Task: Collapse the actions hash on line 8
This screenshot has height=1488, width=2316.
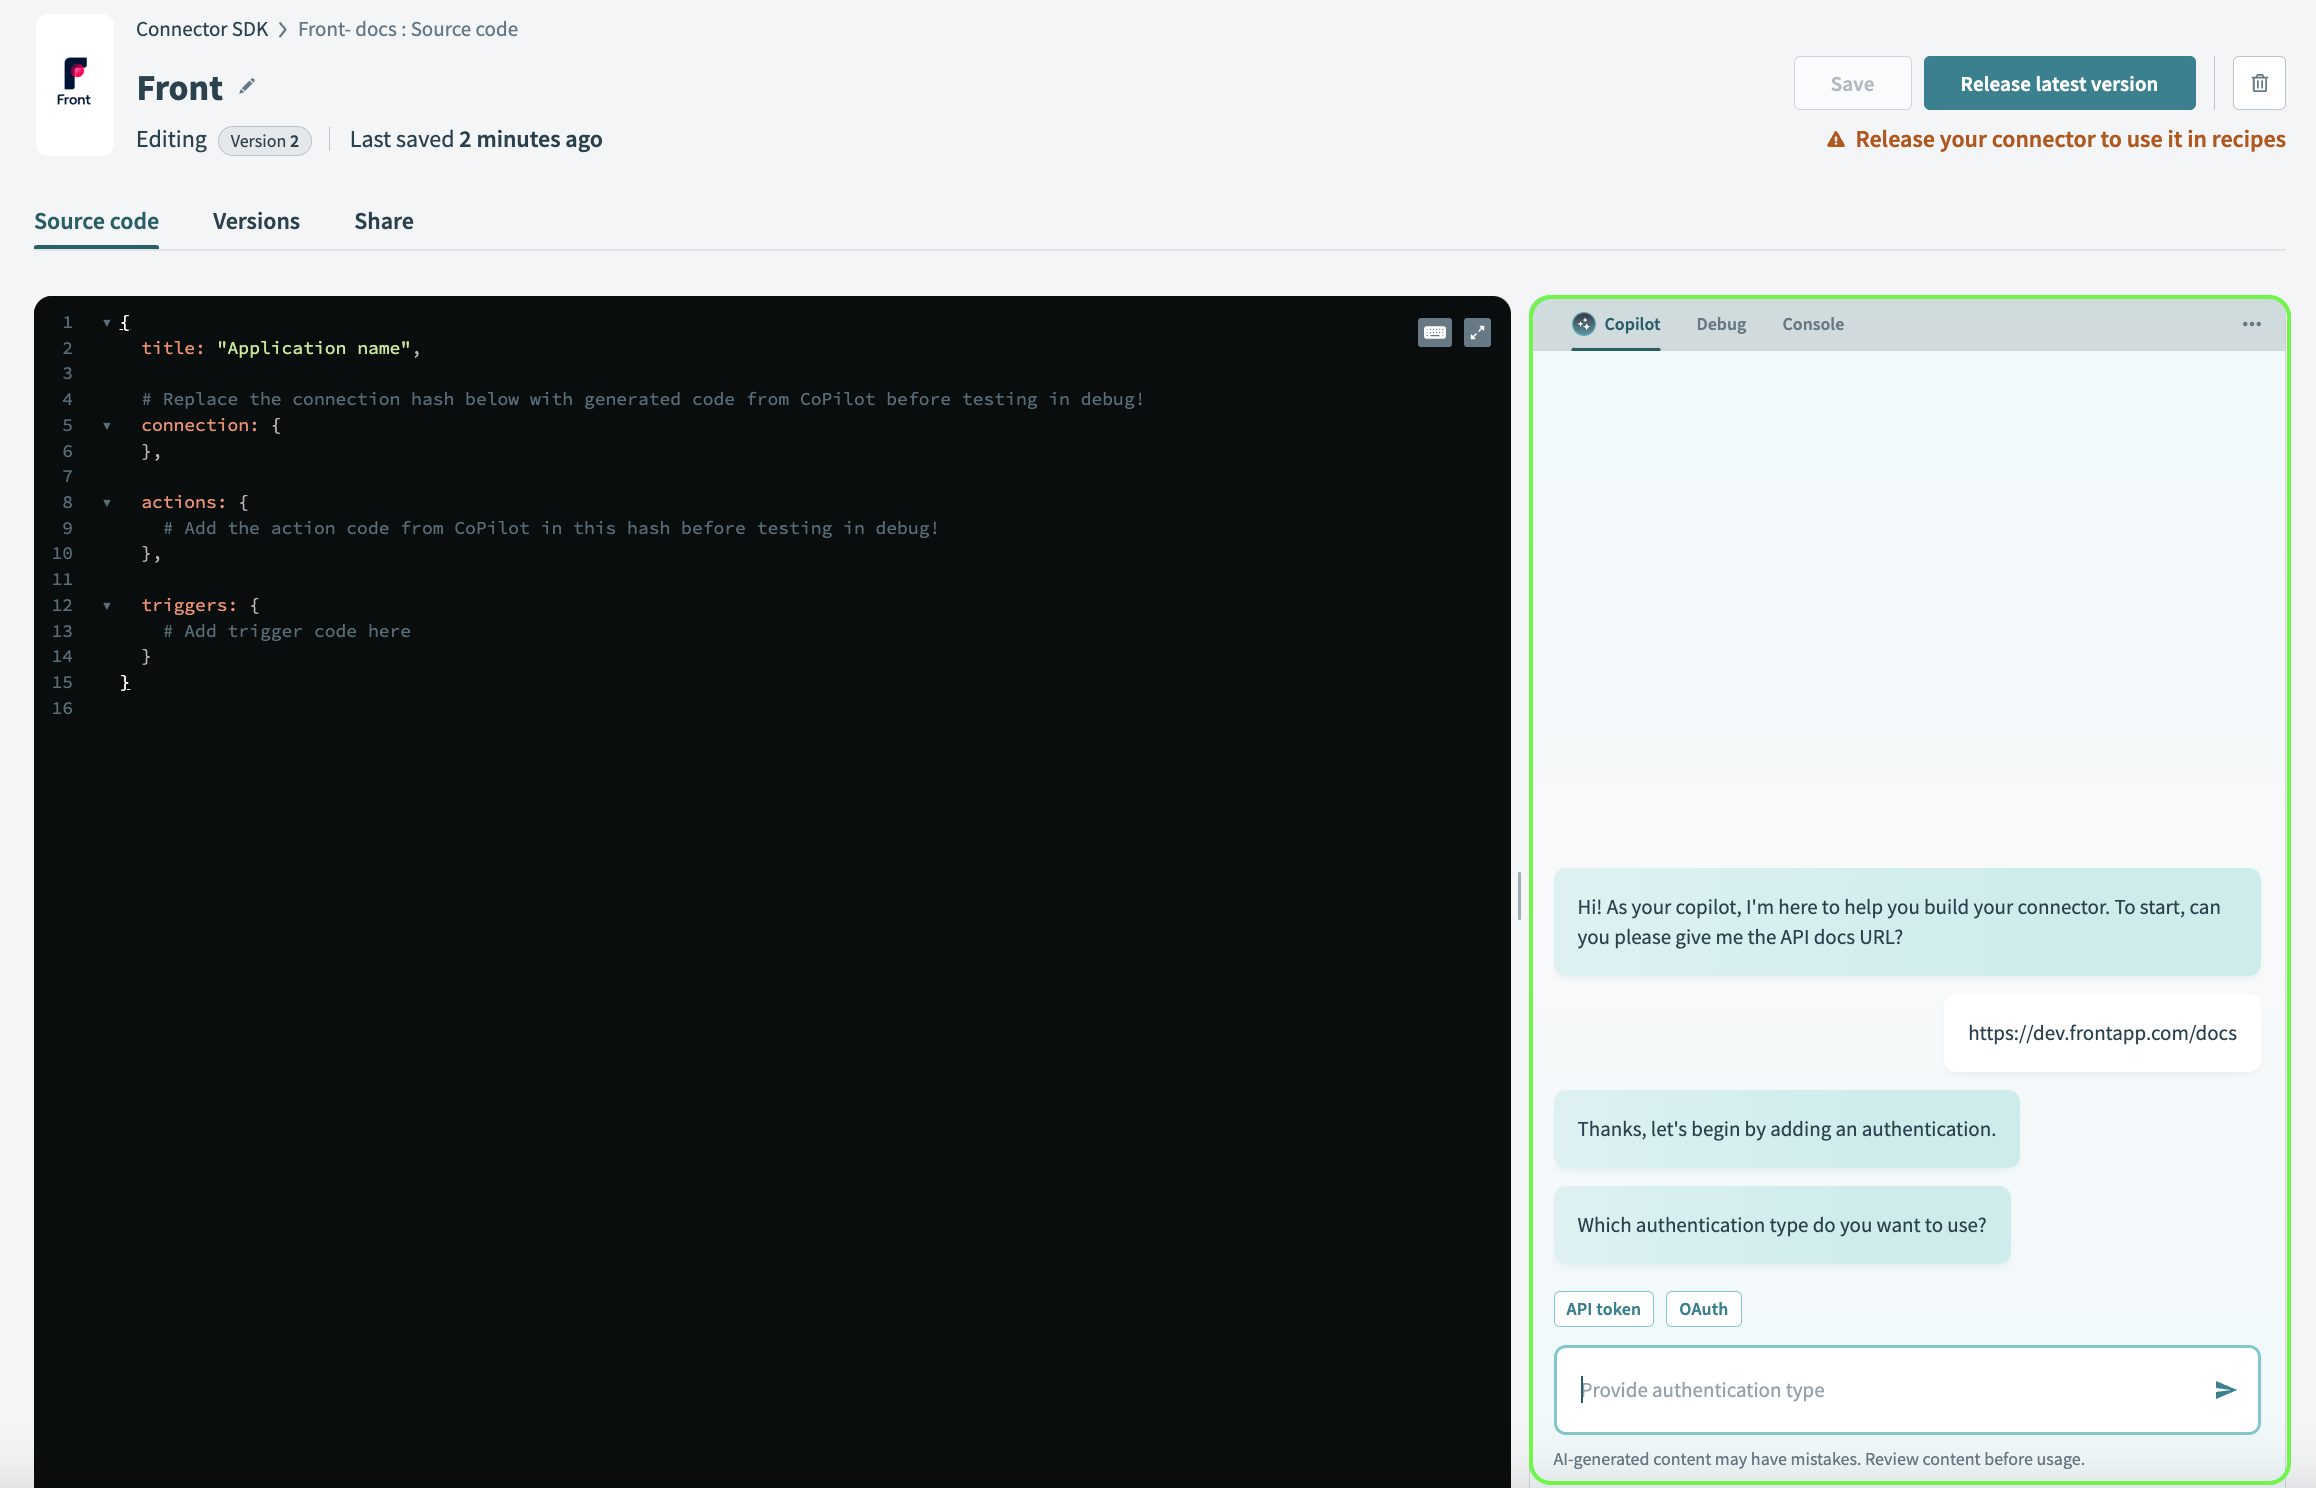Action: [107, 502]
